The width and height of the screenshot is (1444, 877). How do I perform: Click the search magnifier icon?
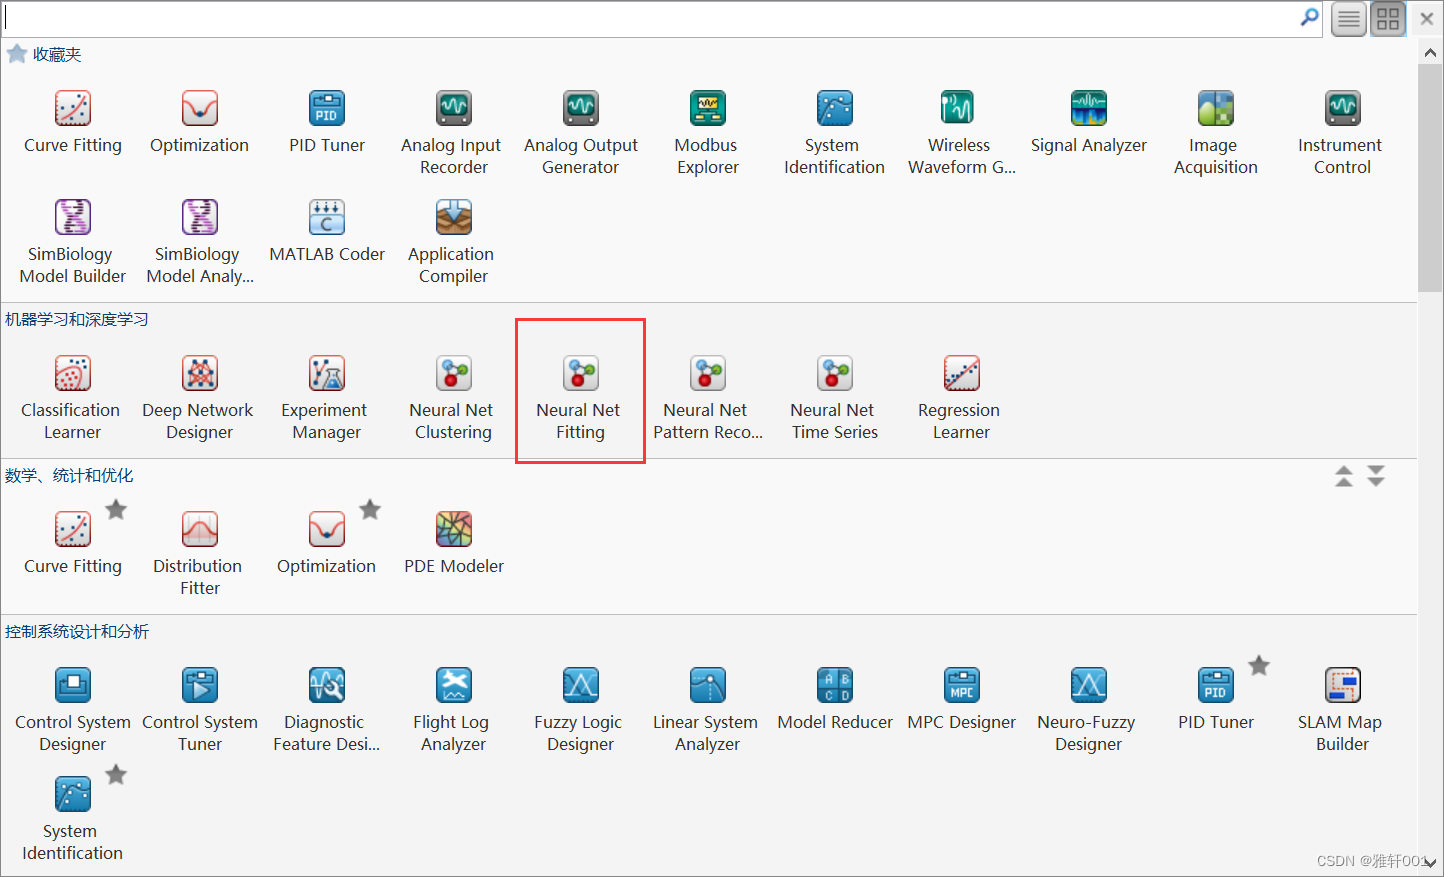pyautogui.click(x=1309, y=18)
